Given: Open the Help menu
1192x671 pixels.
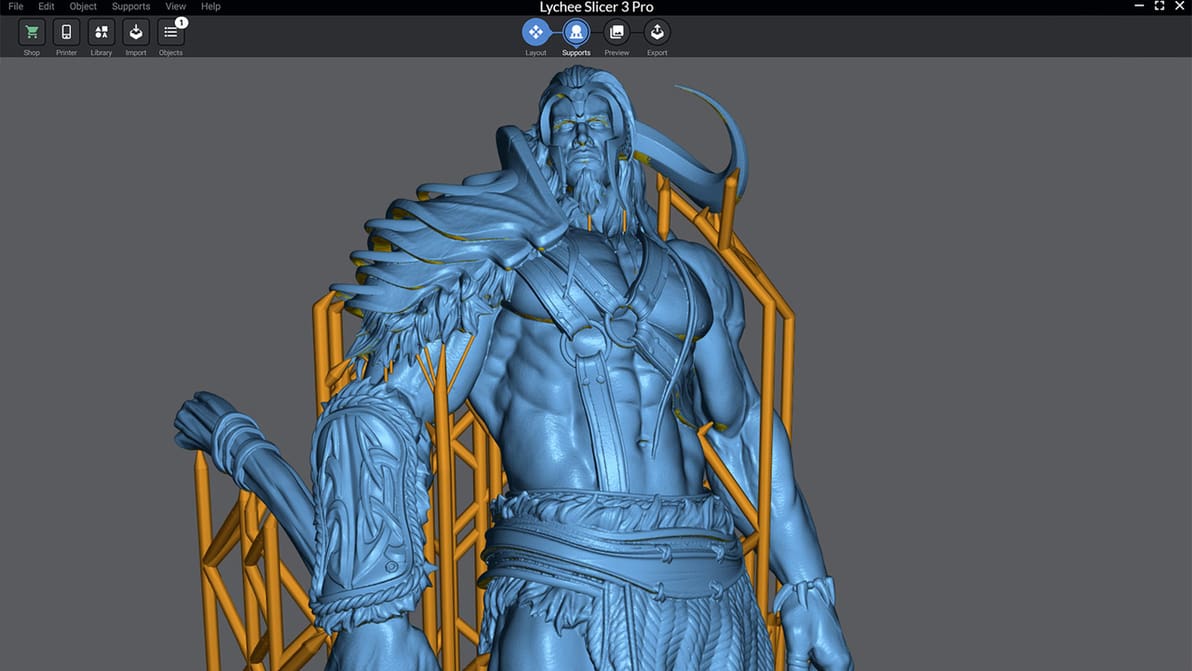Looking at the screenshot, I should pos(211,6).
